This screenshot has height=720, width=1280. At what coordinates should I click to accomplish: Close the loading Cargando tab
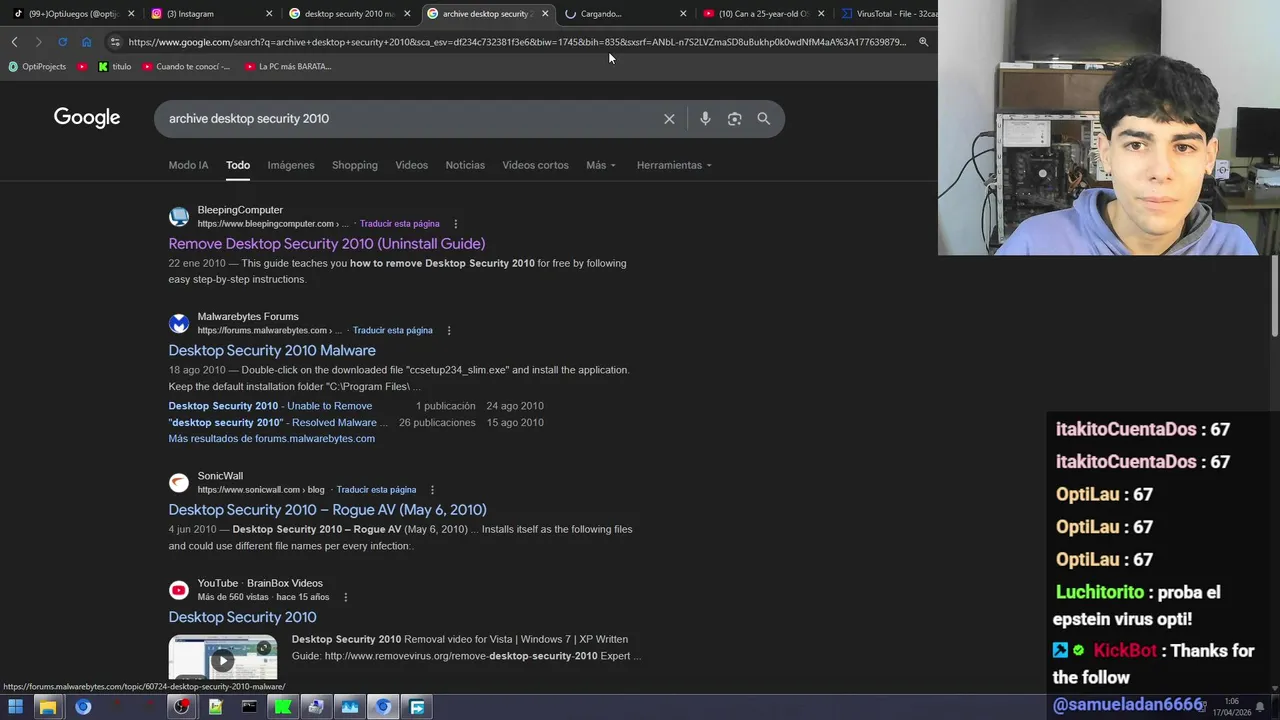[683, 14]
